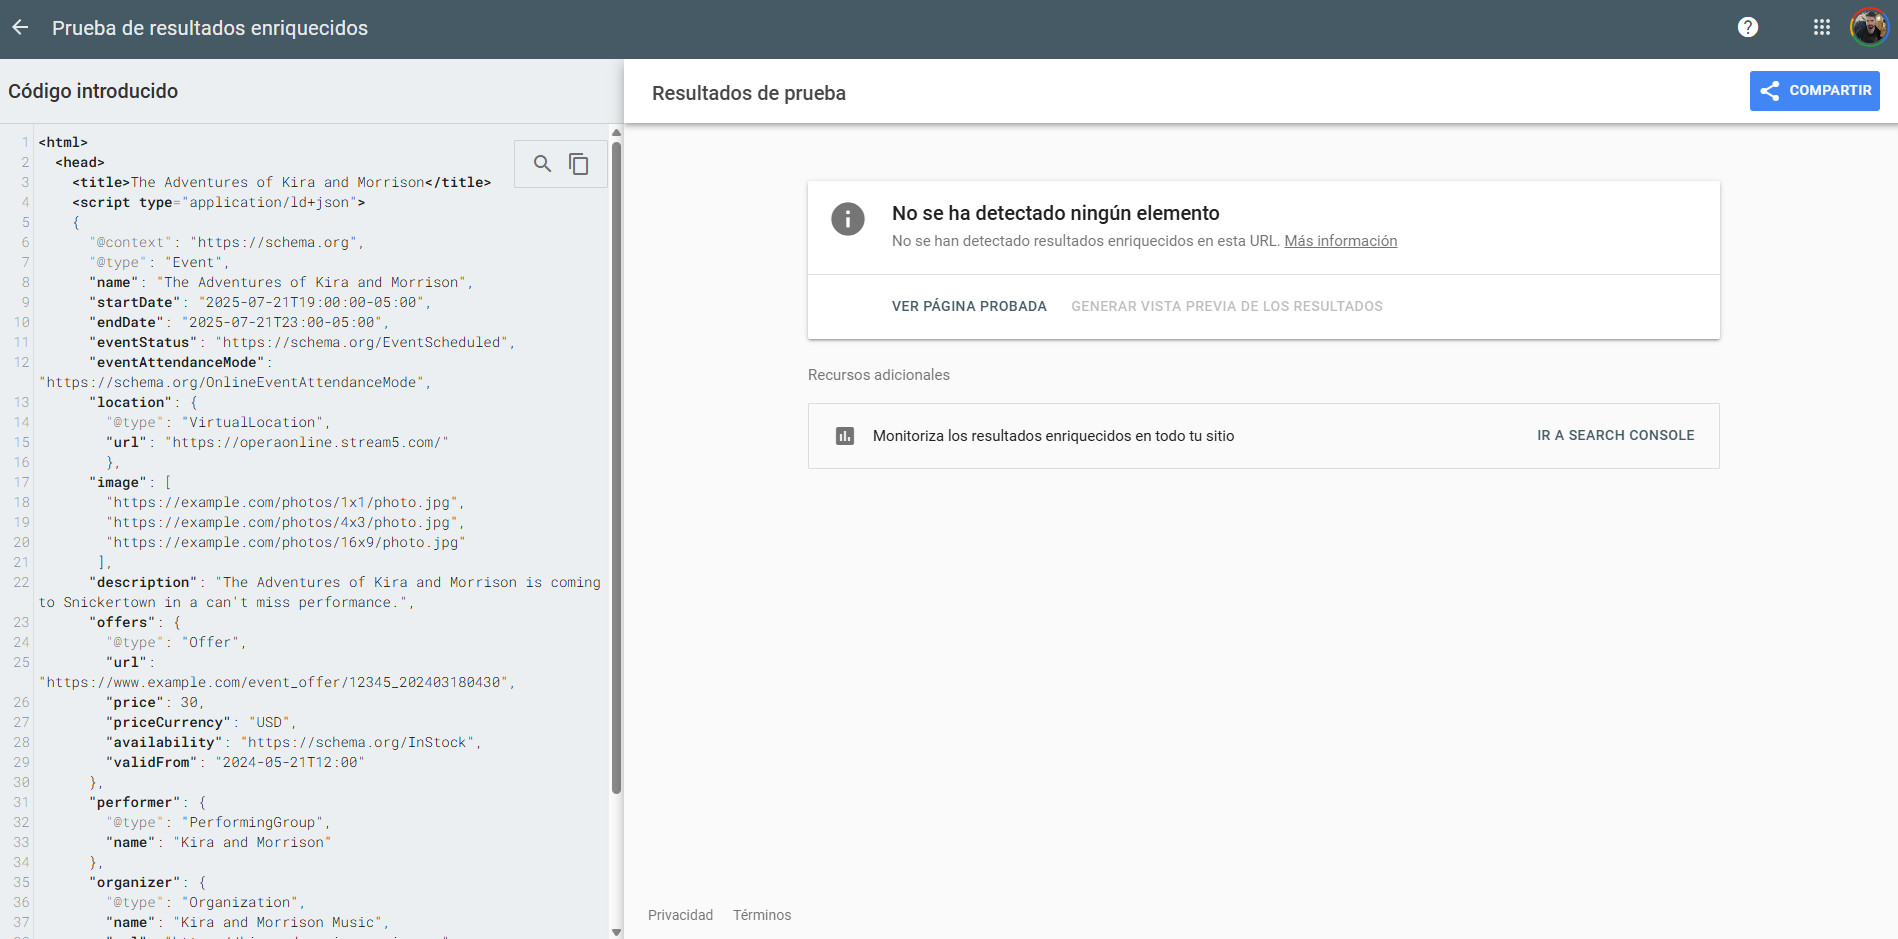This screenshot has width=1898, height=939.
Task: Click GENERAR VISTA PREVIA DE LOS RESULTADOS
Action: tap(1226, 306)
